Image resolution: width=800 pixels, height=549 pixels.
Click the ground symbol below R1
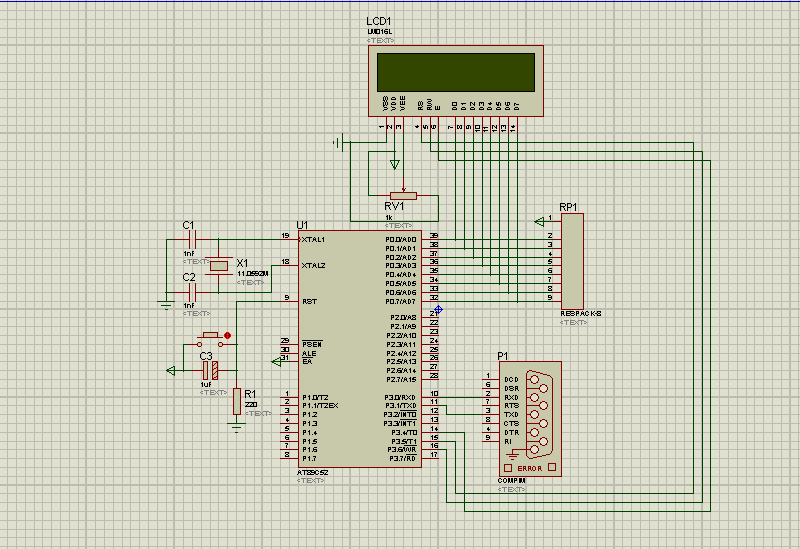click(x=236, y=428)
